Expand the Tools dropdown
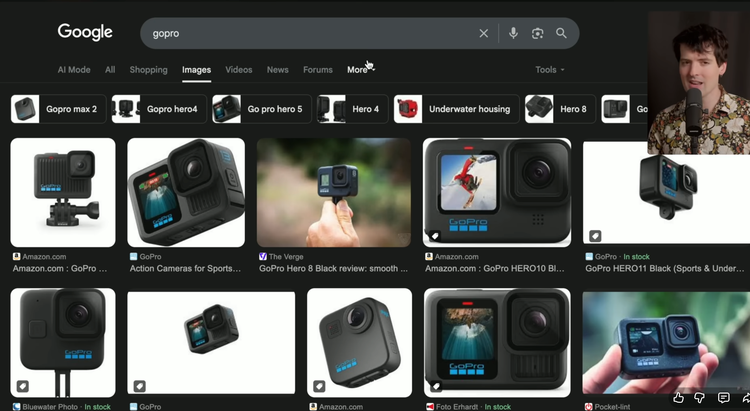Viewport: 750px width, 411px height. 549,70
